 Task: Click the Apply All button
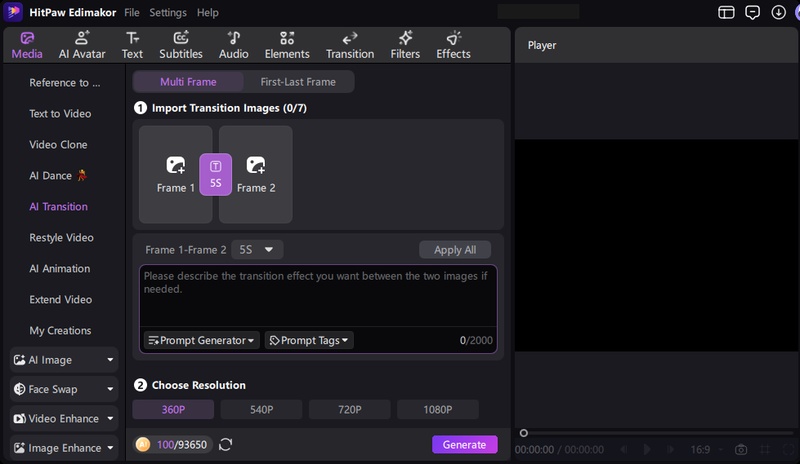[x=455, y=250]
